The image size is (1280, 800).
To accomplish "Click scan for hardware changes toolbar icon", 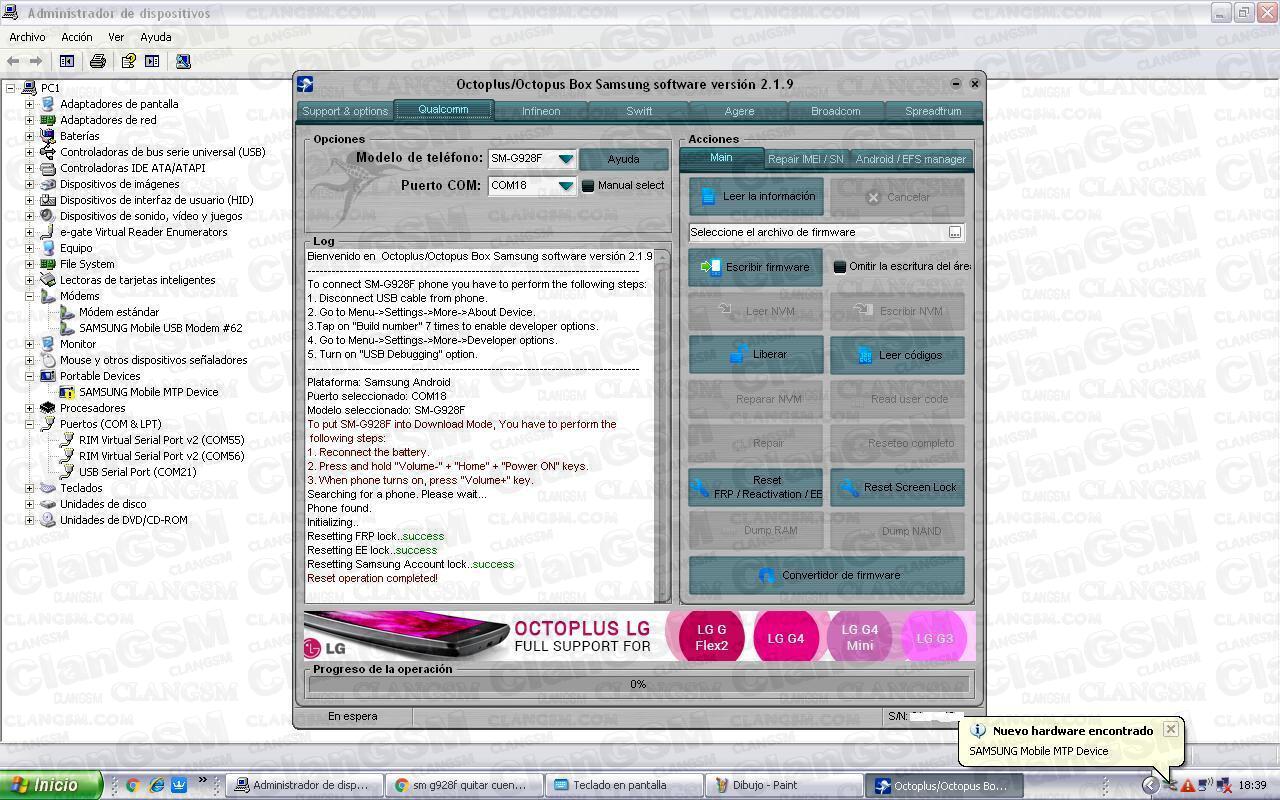I will pyautogui.click(x=183, y=61).
